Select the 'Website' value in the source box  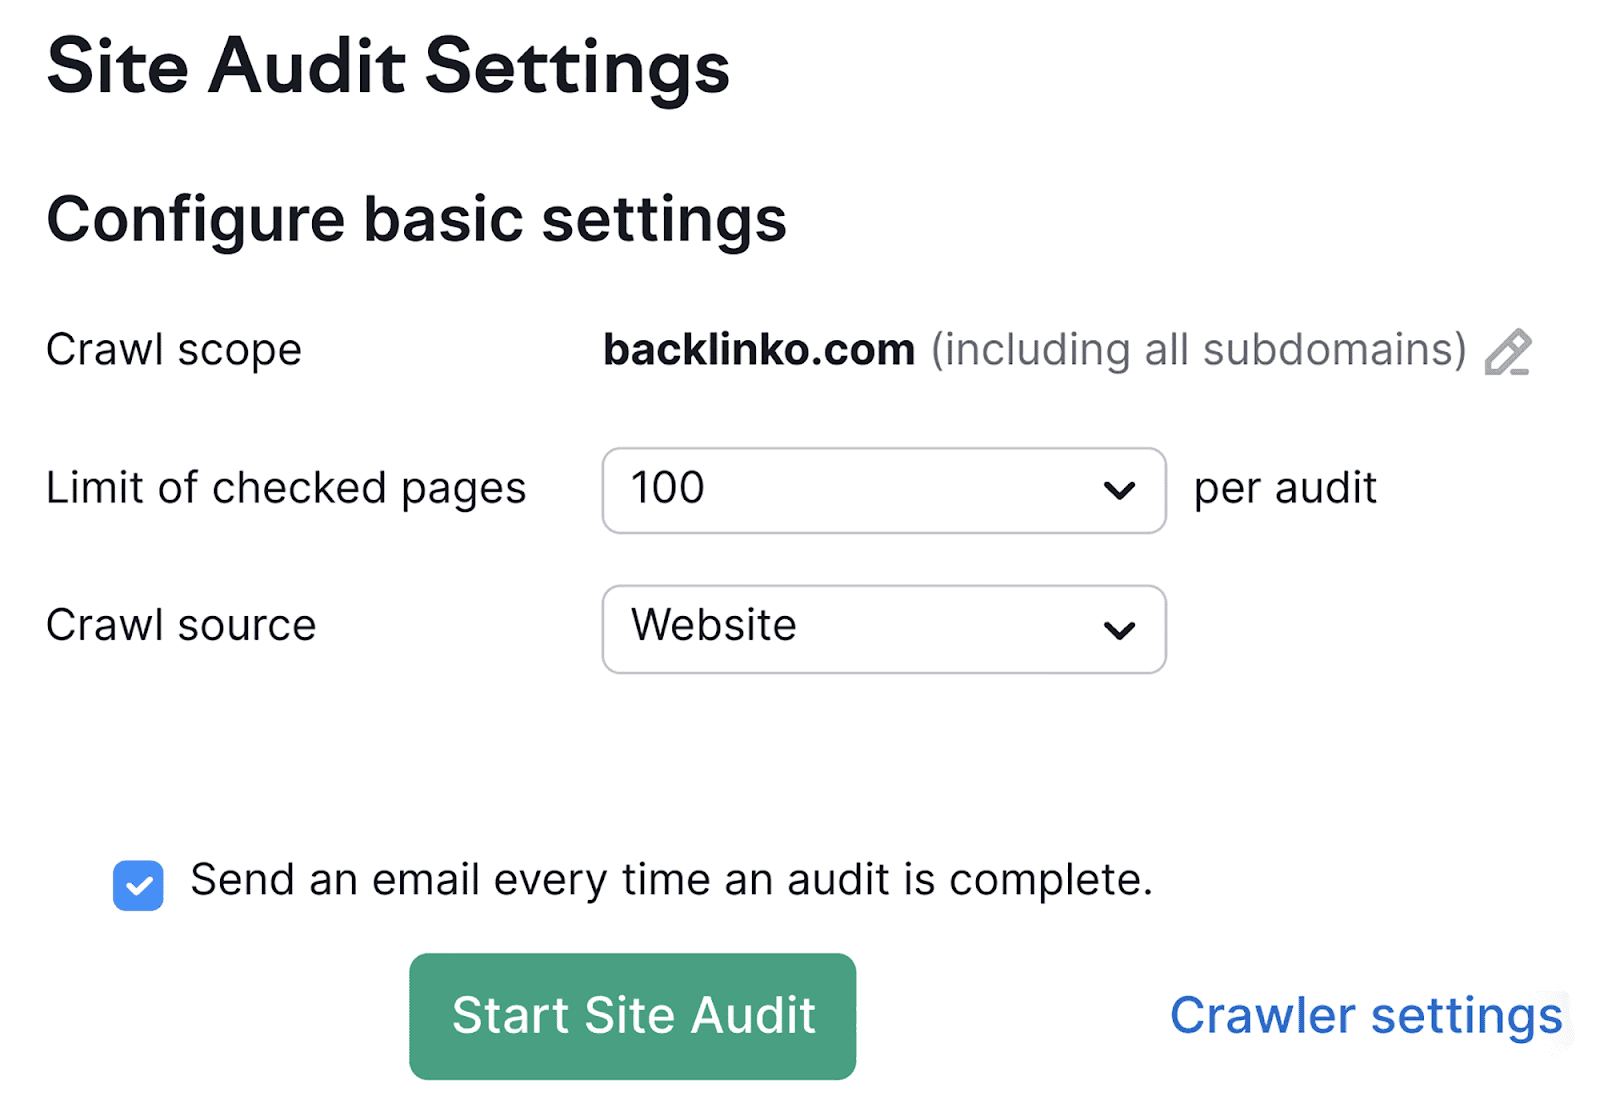[x=714, y=626]
